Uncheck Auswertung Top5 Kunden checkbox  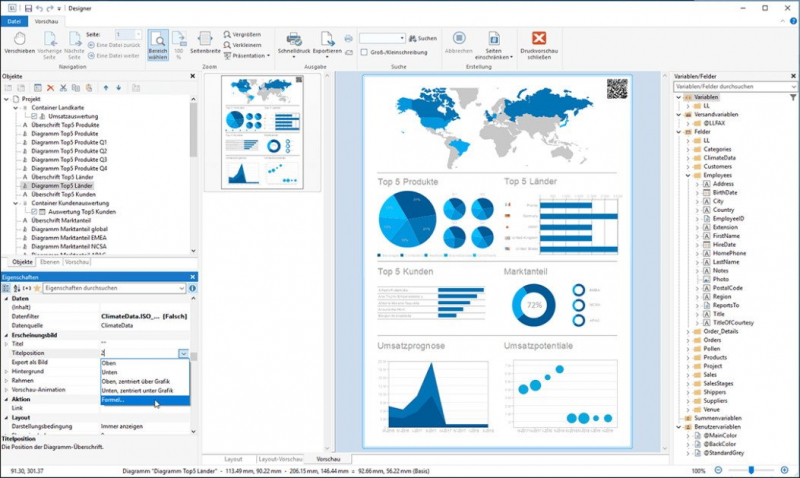tap(34, 211)
